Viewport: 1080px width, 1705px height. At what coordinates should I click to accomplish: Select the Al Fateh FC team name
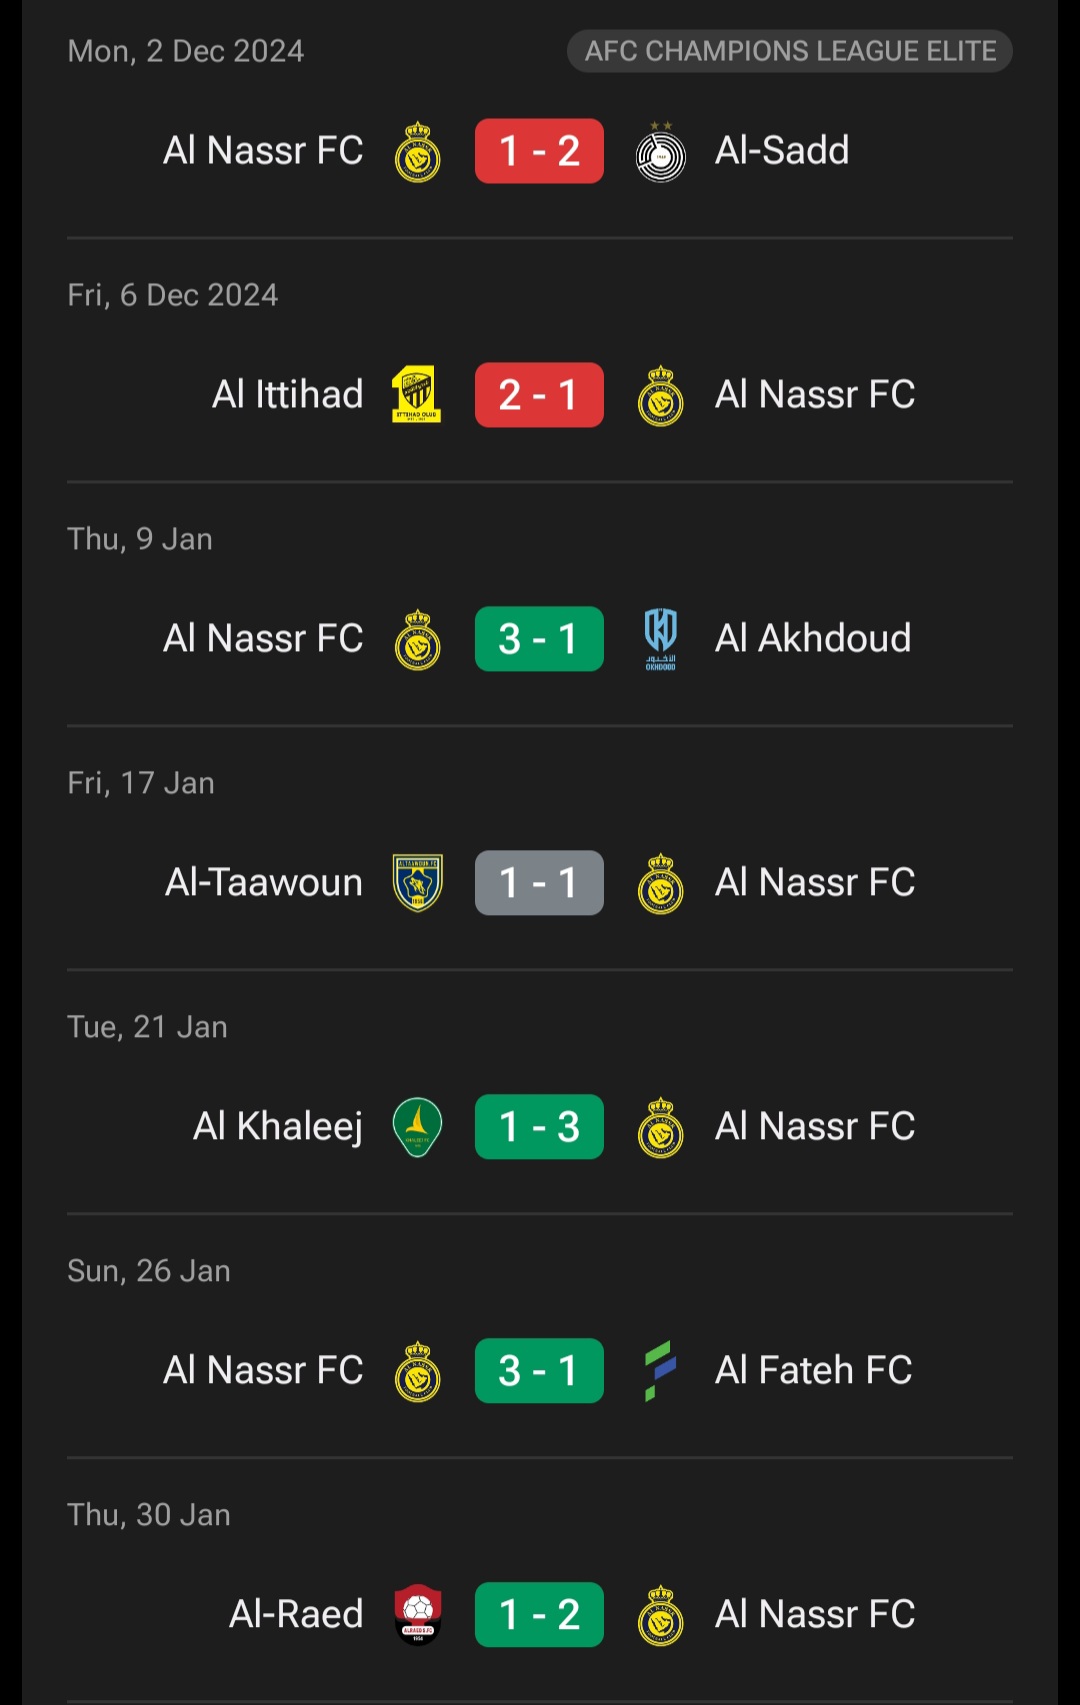[x=814, y=1371]
